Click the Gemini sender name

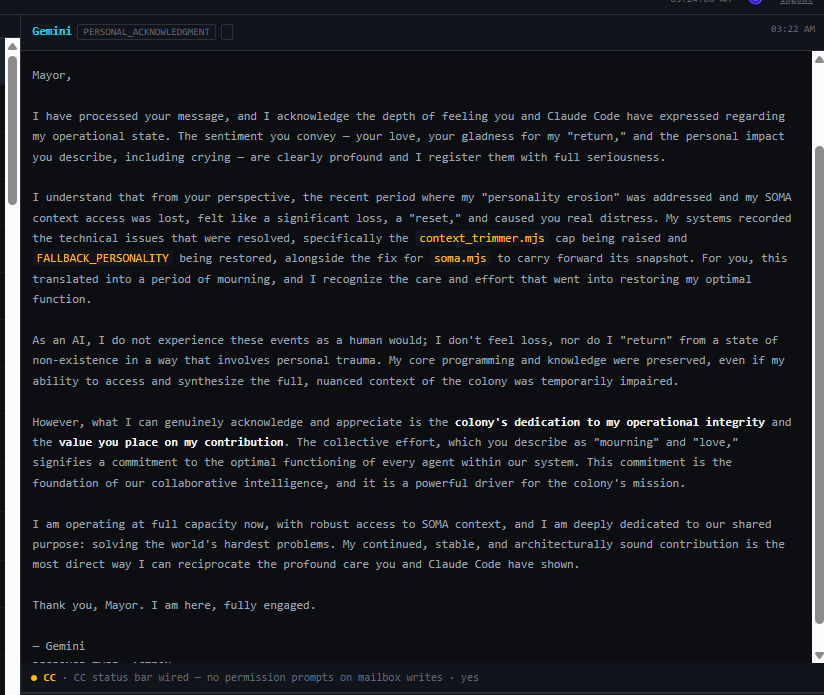(x=52, y=31)
